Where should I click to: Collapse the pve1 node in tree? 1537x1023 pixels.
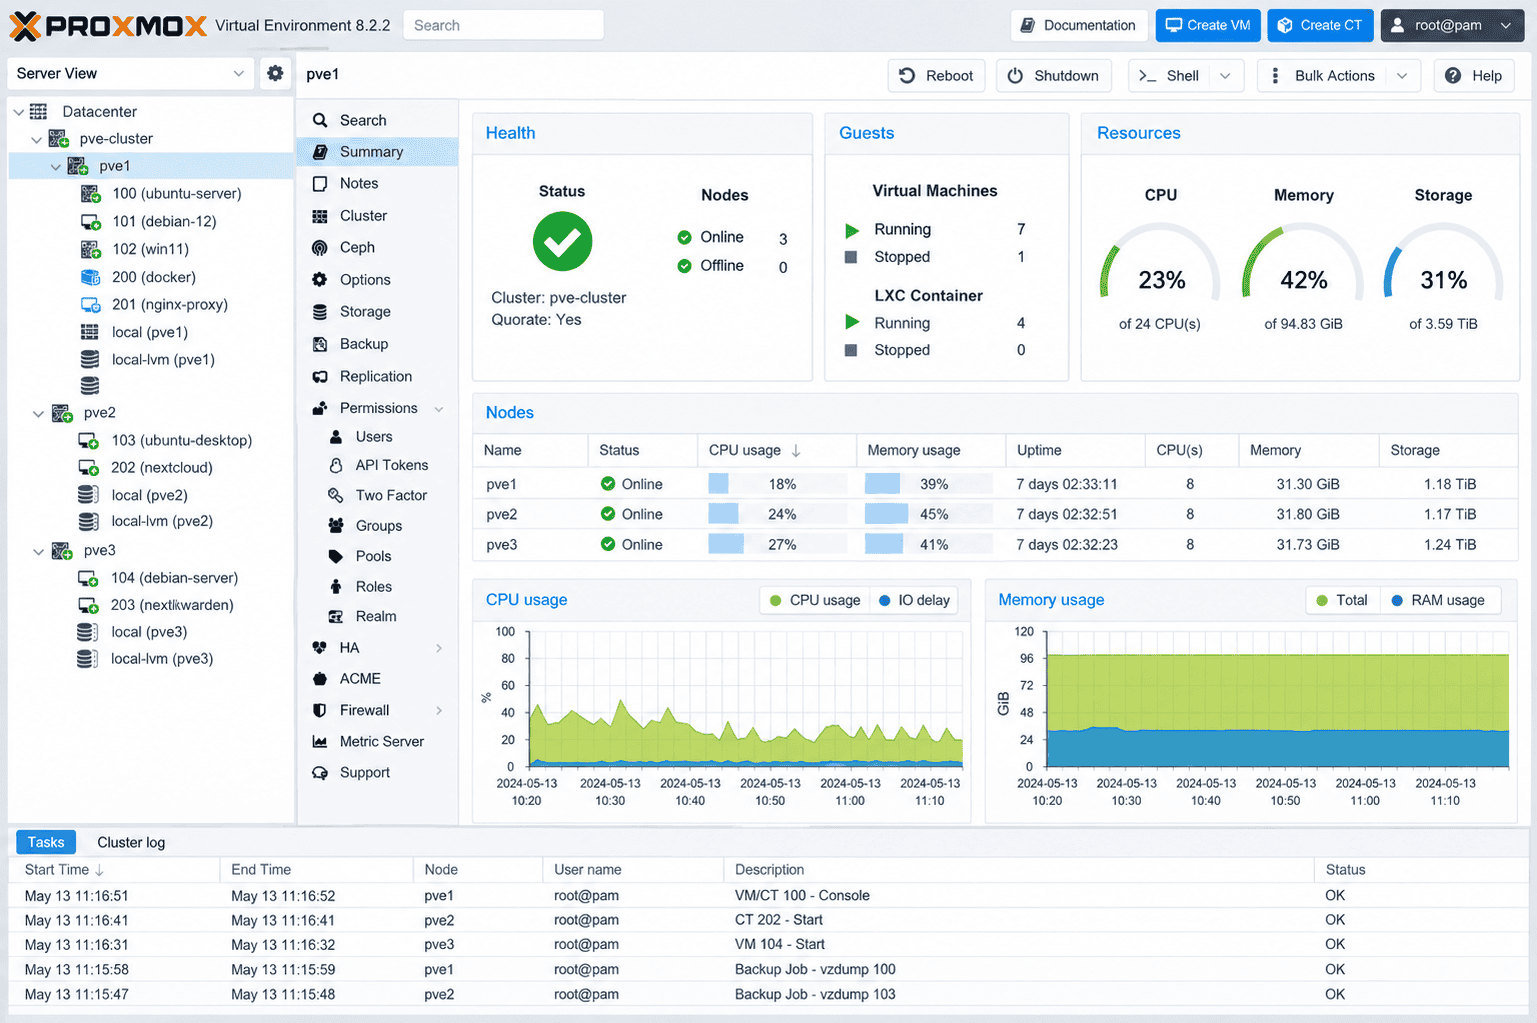56,166
